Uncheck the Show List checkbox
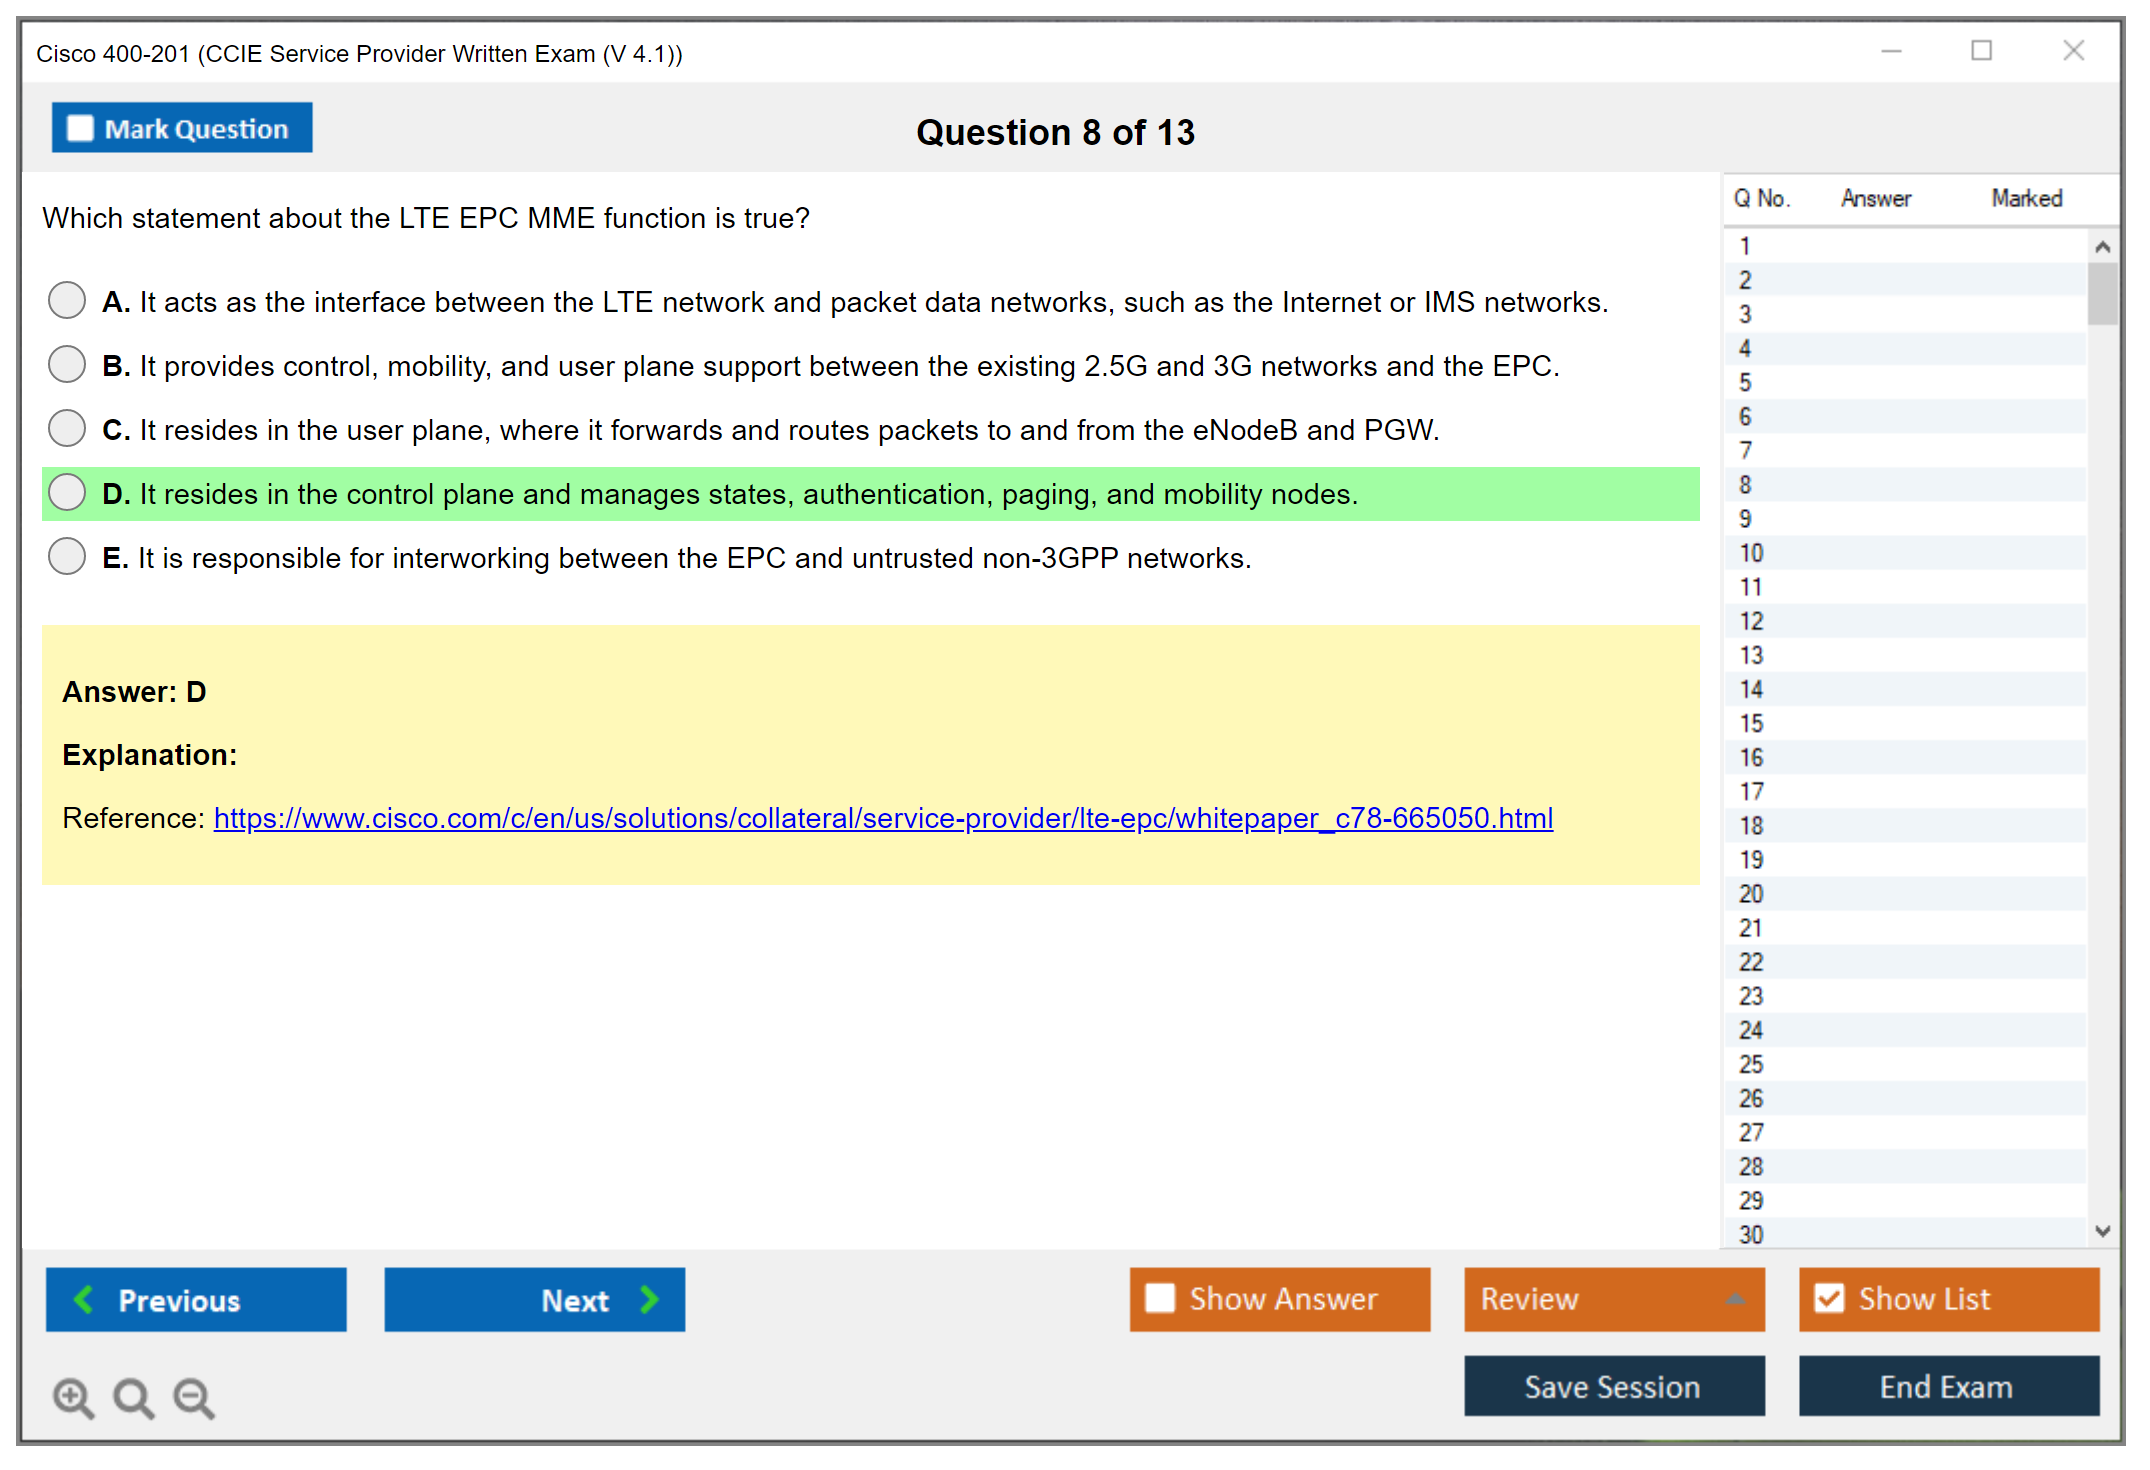This screenshot has height=1470, width=2150. click(x=1829, y=1298)
